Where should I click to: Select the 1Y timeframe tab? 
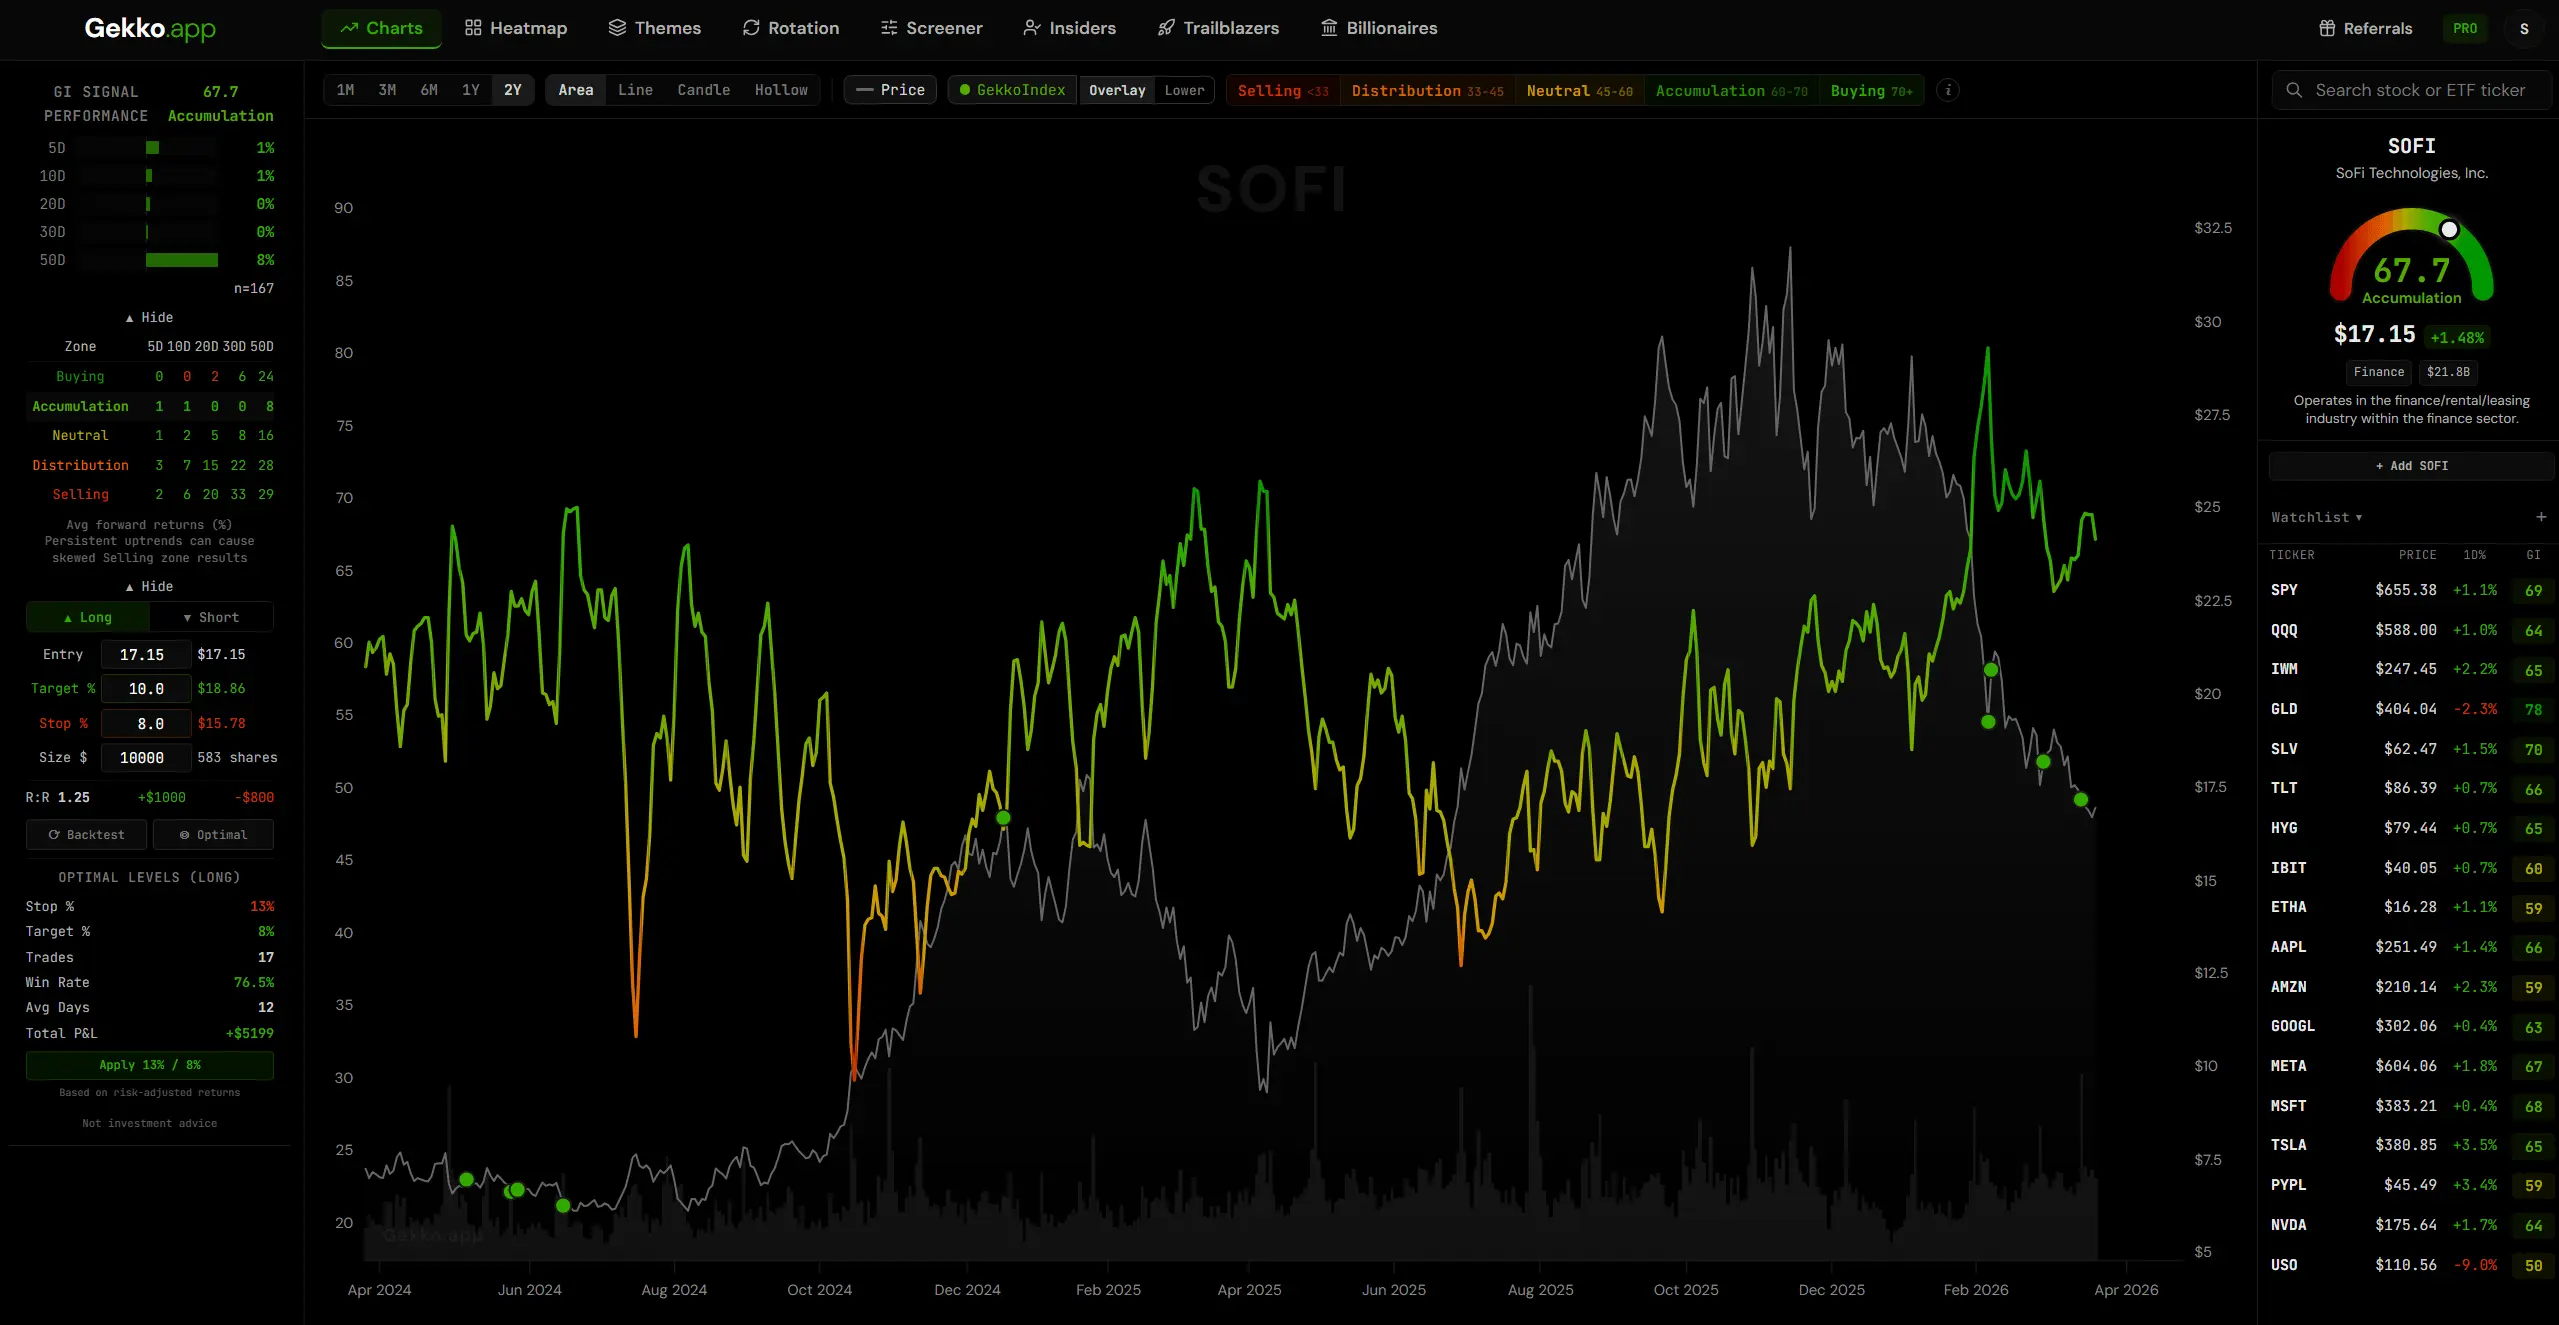click(471, 89)
